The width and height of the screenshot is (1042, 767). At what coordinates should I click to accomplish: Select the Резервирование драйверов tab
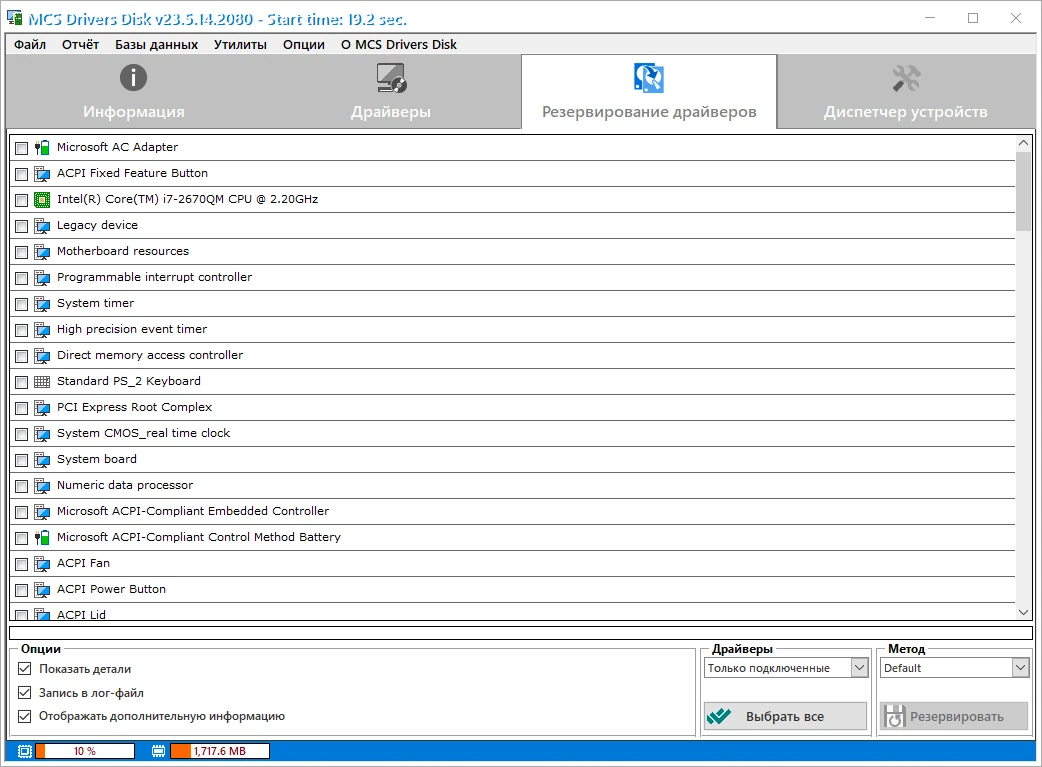click(x=649, y=92)
